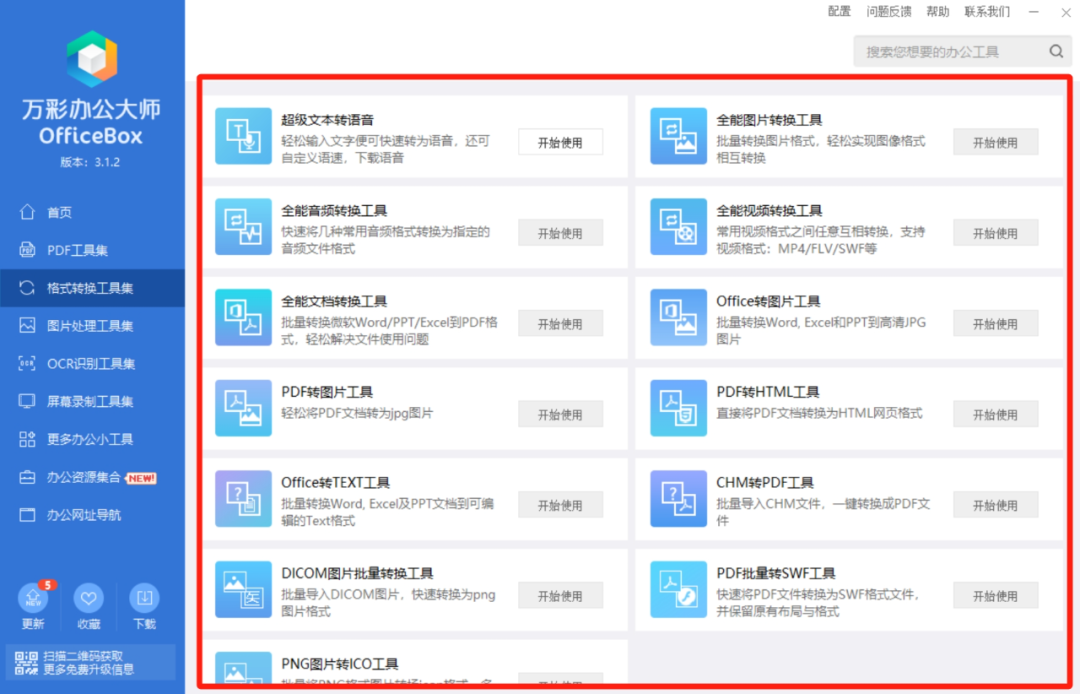This screenshot has width=1080, height=694.
Task: Open the 全能视频转换工具 icon
Action: click(x=679, y=227)
